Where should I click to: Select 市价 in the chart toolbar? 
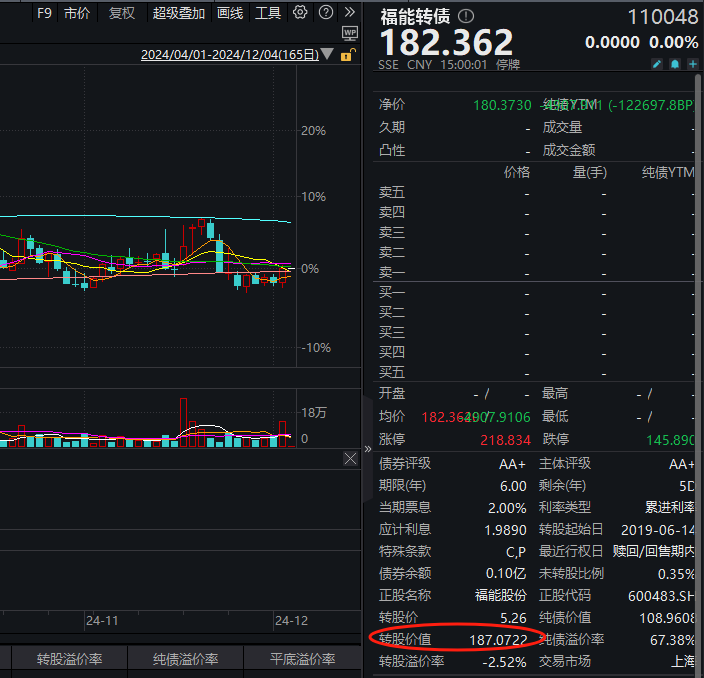pyautogui.click(x=76, y=13)
